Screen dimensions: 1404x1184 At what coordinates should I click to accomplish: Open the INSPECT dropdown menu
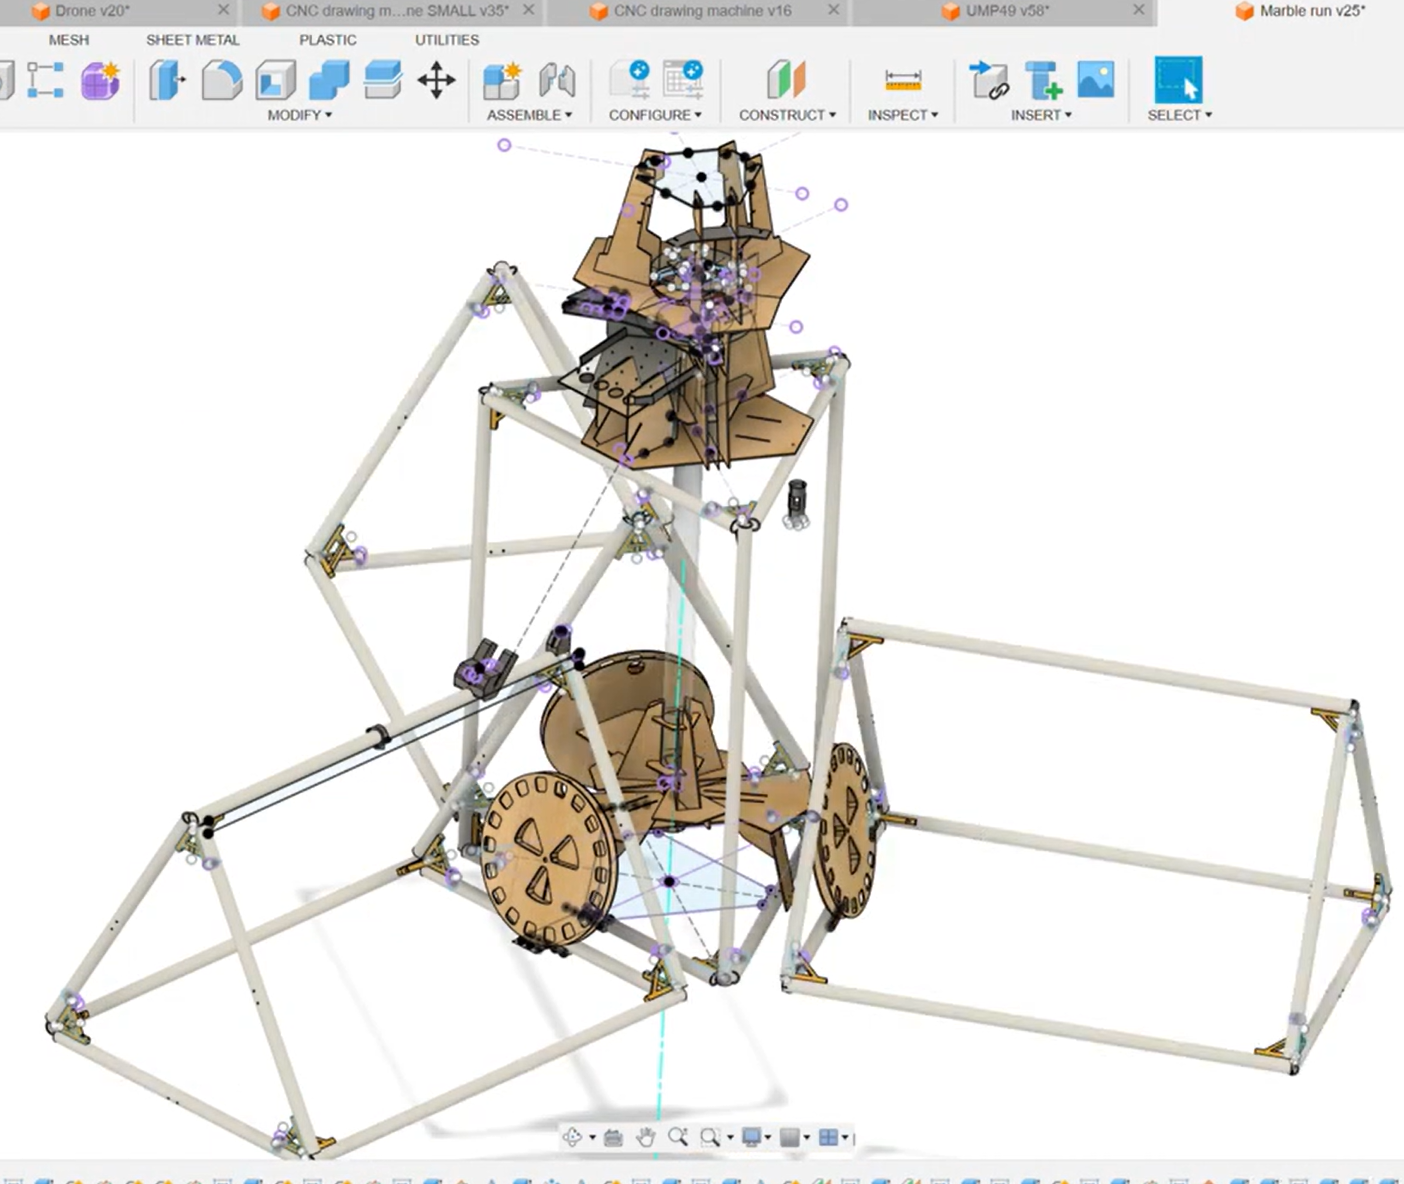point(903,115)
